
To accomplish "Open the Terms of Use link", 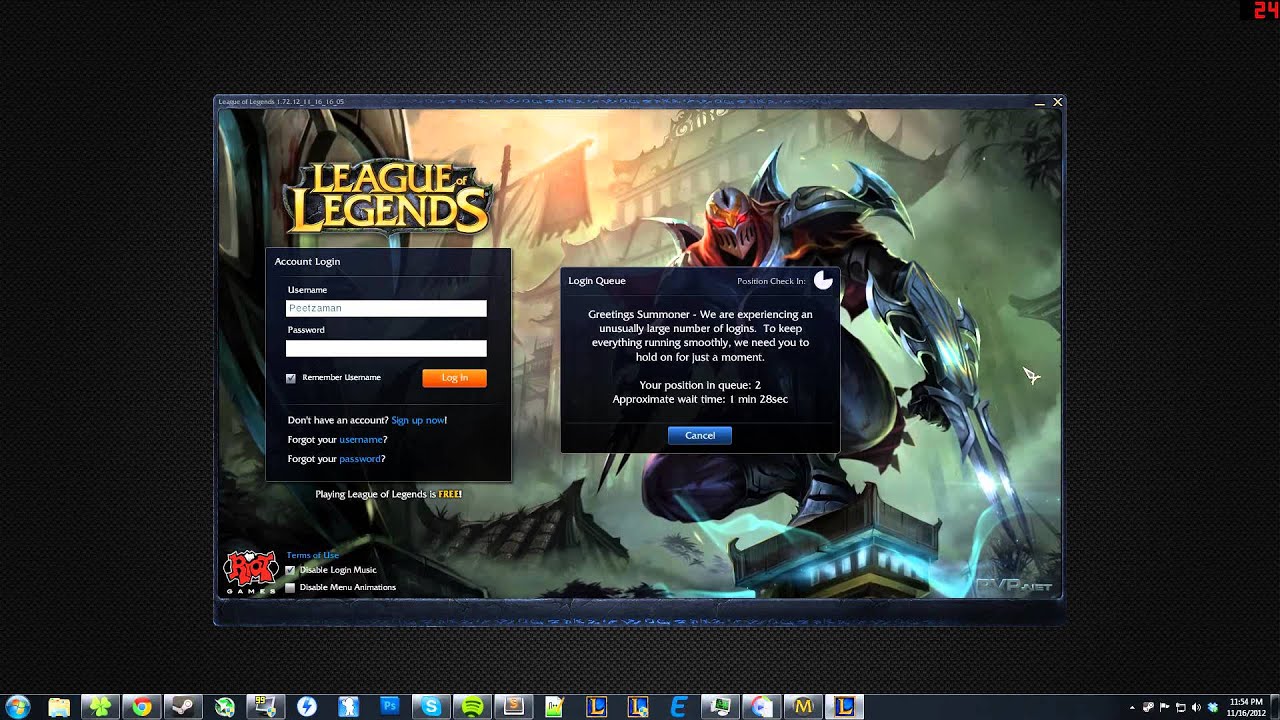I will pyautogui.click(x=313, y=555).
